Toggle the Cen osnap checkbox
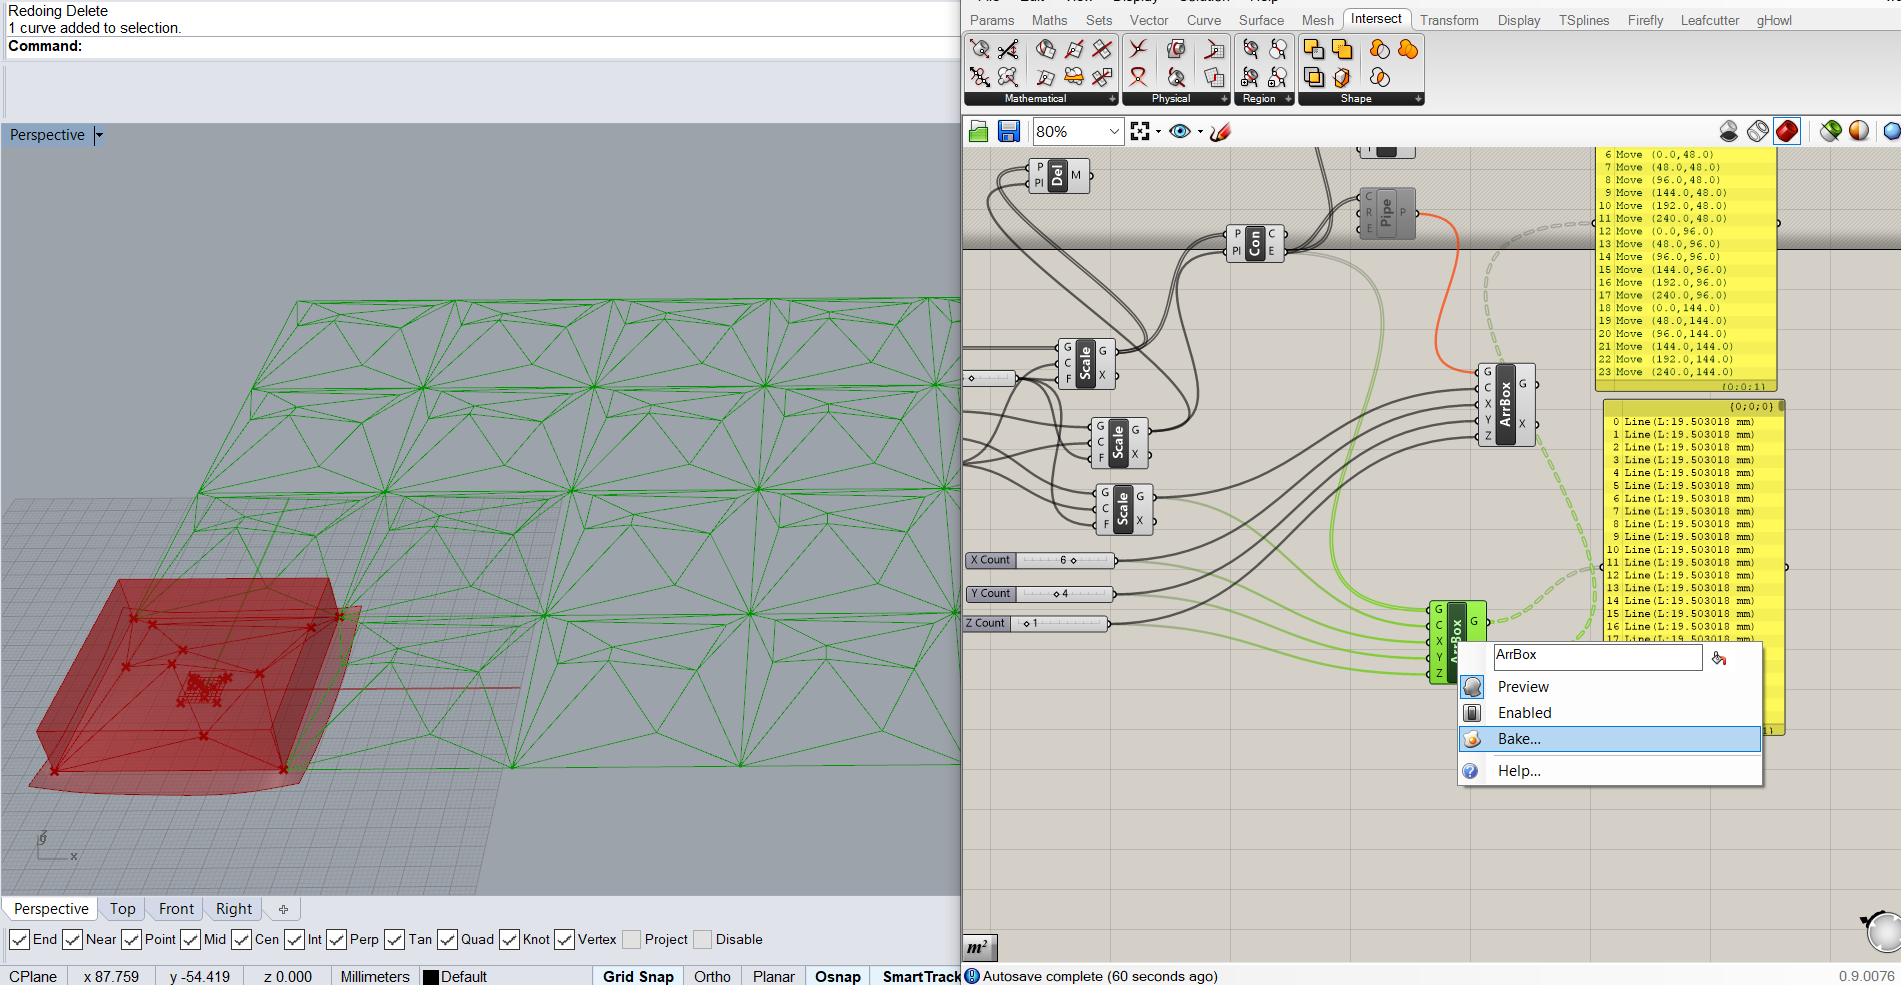The height and width of the screenshot is (985, 1901). pos(241,940)
